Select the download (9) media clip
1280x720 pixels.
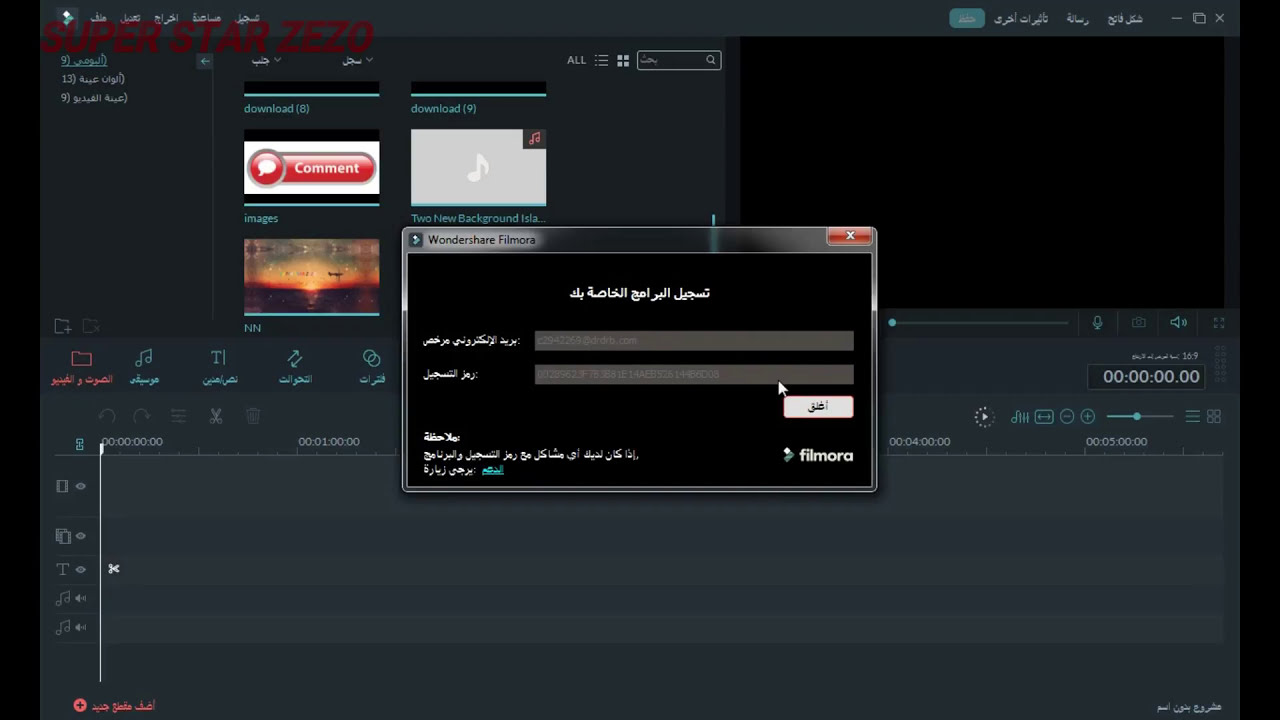tap(478, 98)
